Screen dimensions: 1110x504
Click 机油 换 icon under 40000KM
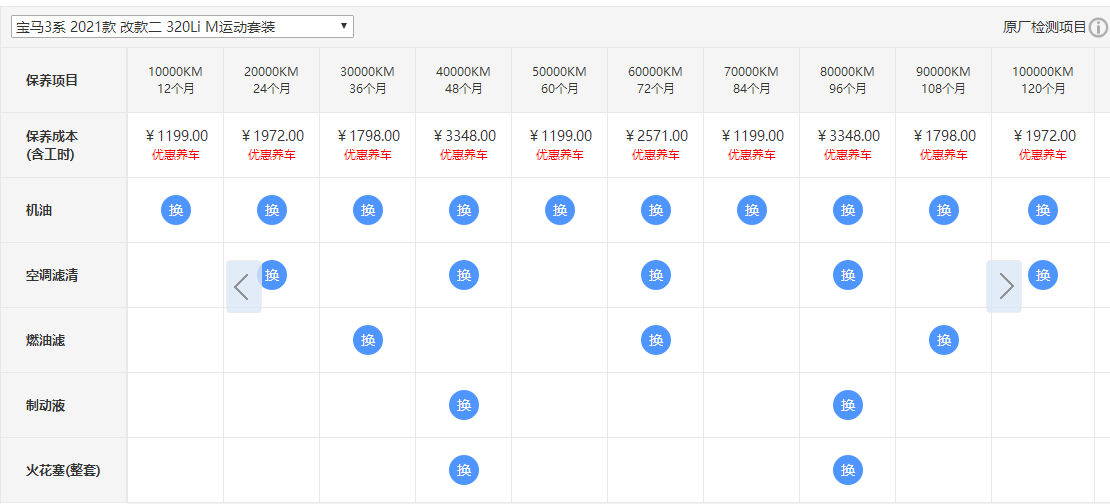(x=464, y=210)
